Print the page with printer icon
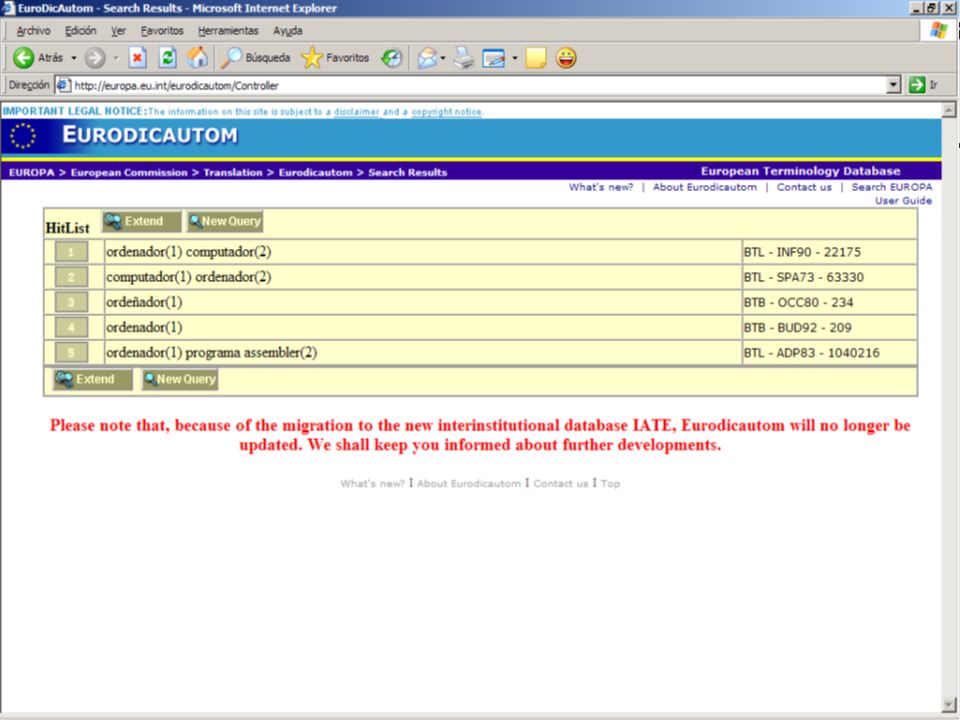This screenshot has width=960, height=720. 463,58
